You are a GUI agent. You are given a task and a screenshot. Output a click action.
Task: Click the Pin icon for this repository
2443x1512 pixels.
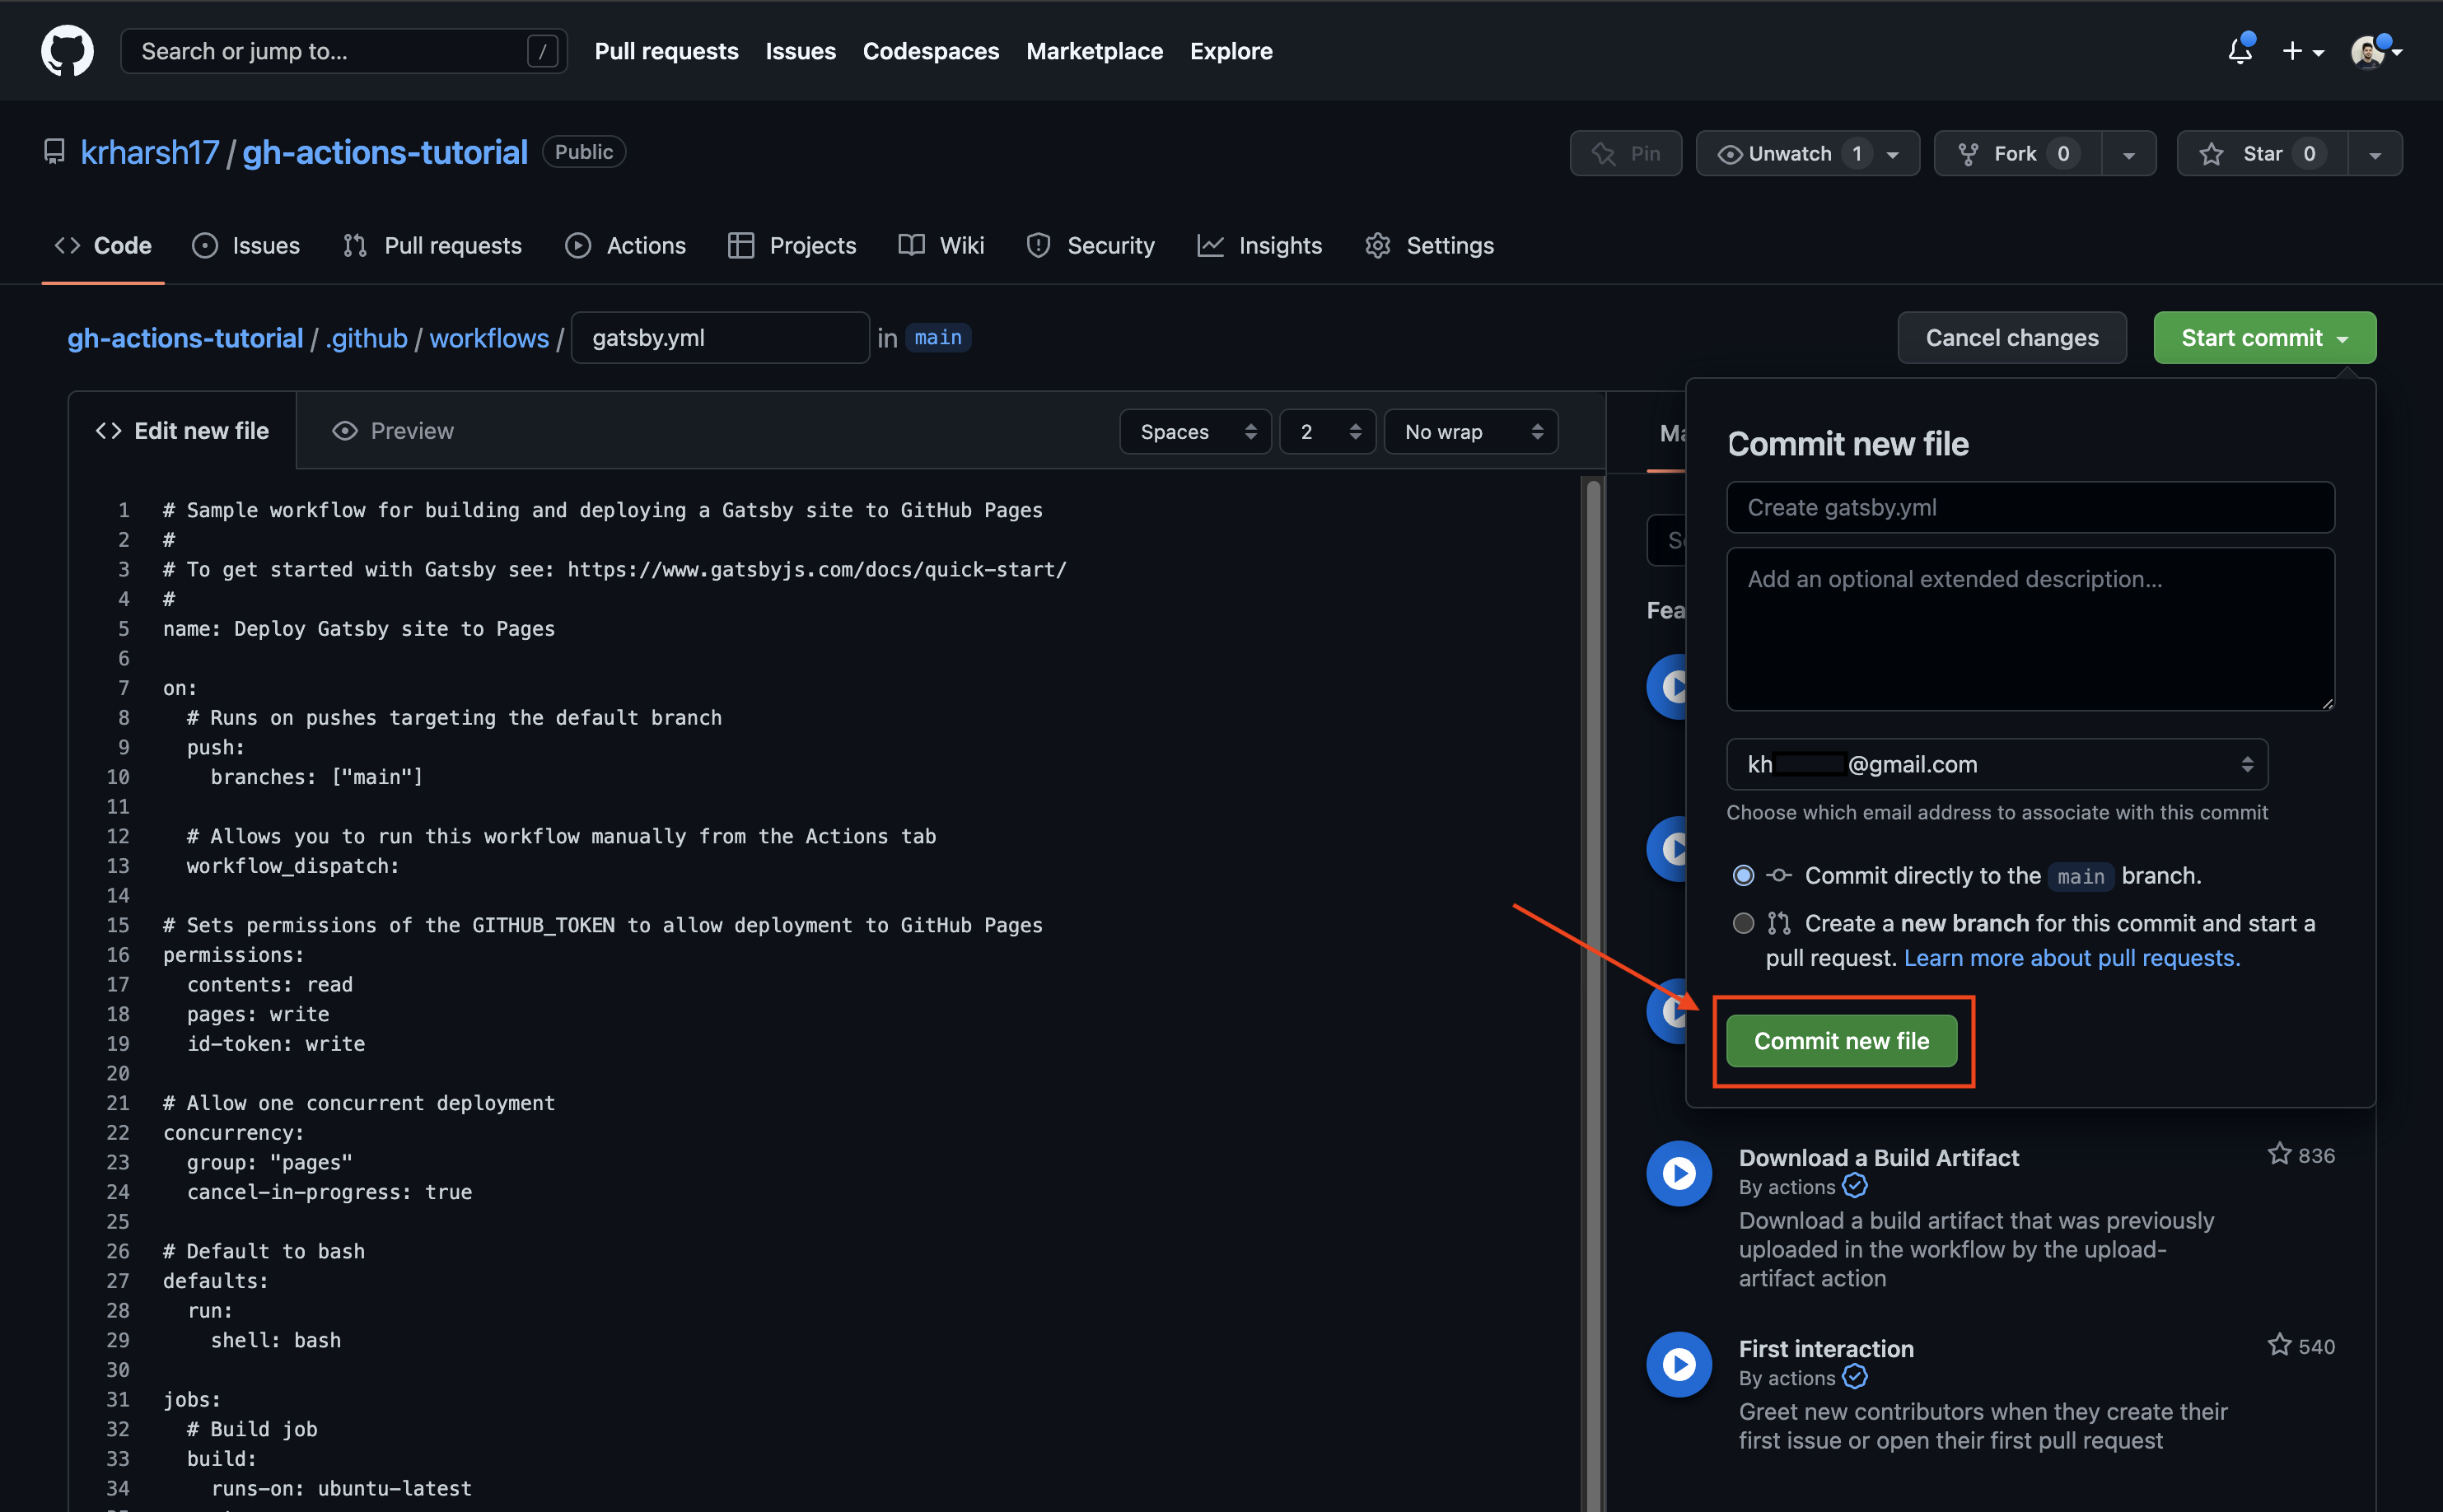pyautogui.click(x=1603, y=153)
